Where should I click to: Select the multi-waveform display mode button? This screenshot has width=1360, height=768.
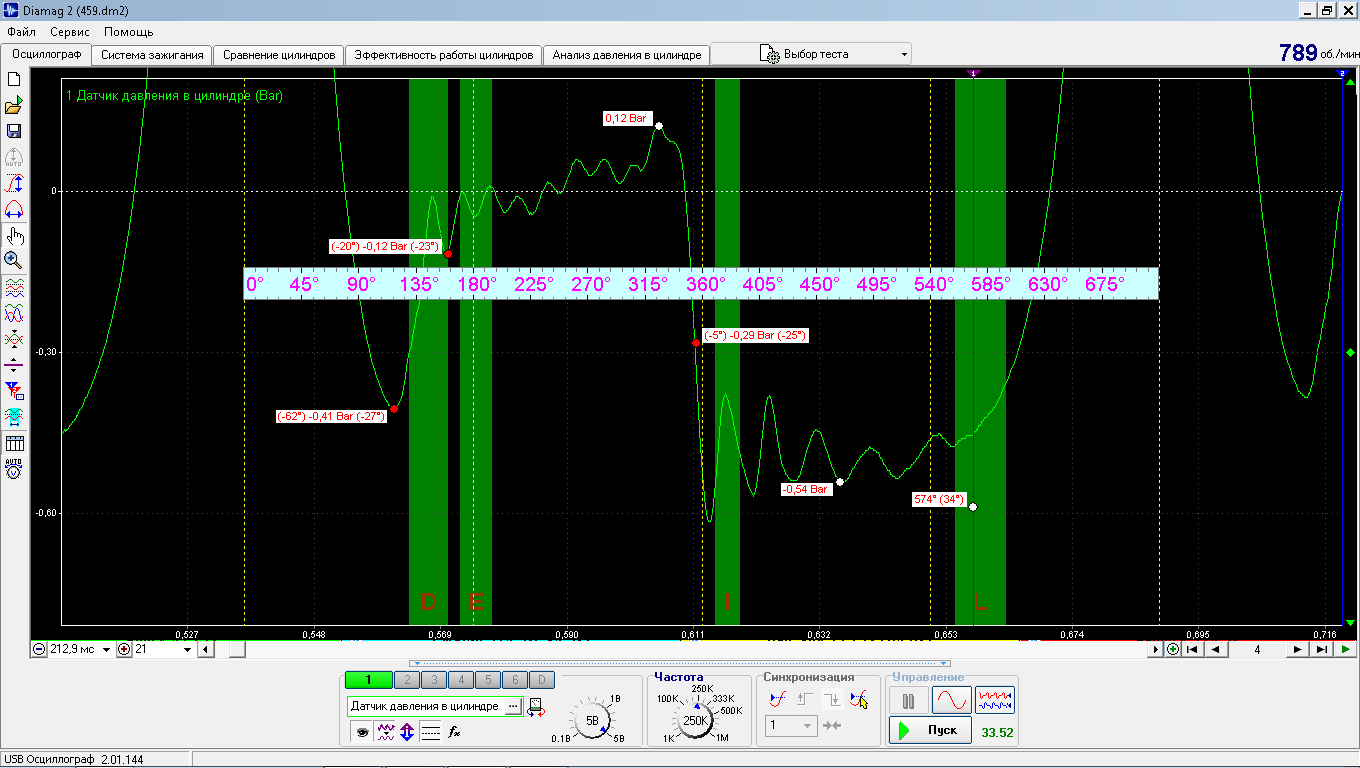[x=995, y=700]
